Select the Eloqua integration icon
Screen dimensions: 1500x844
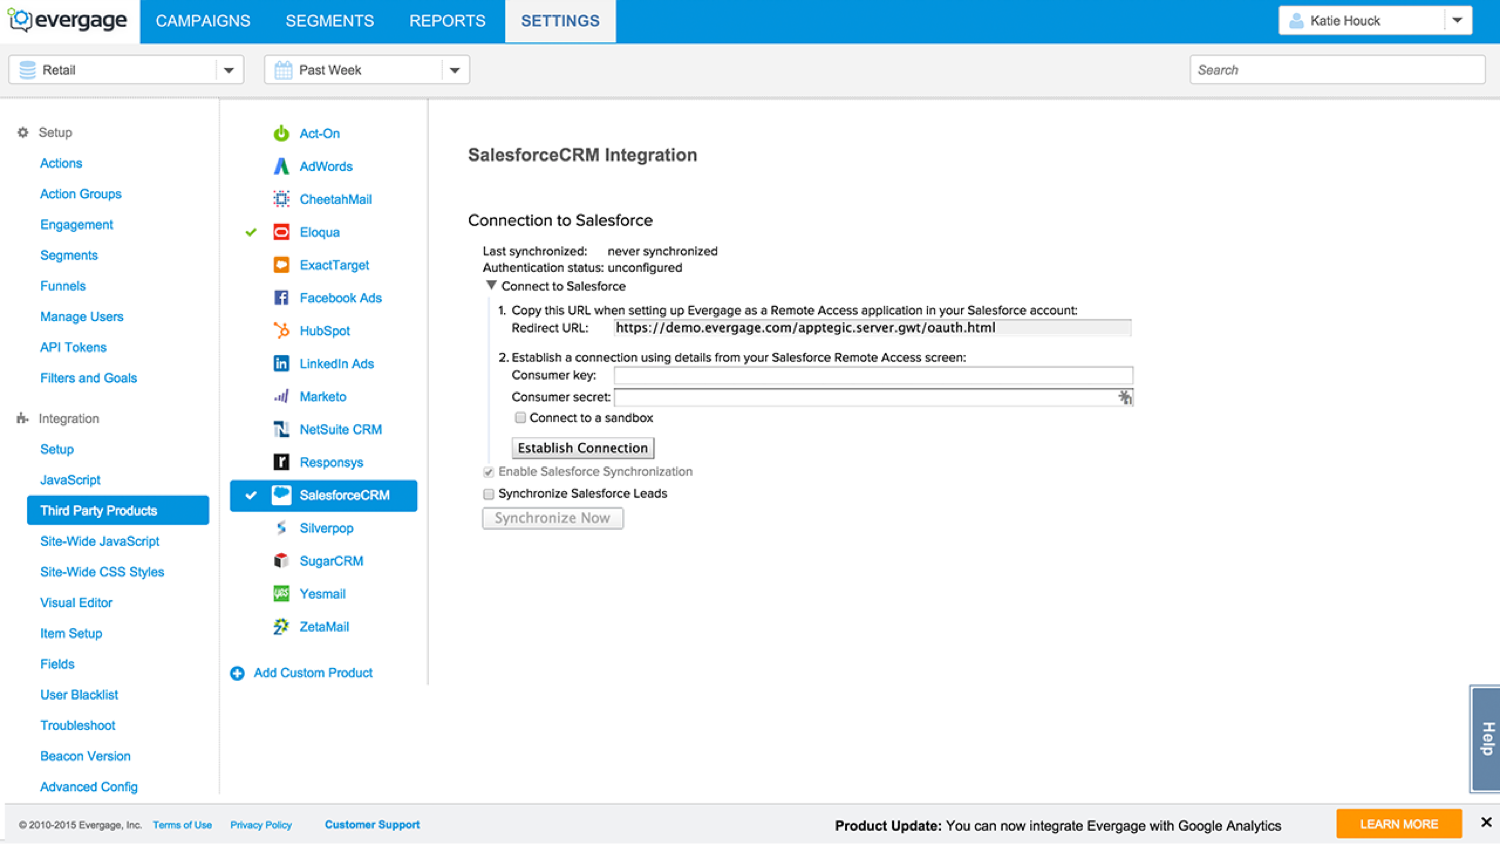point(282,231)
